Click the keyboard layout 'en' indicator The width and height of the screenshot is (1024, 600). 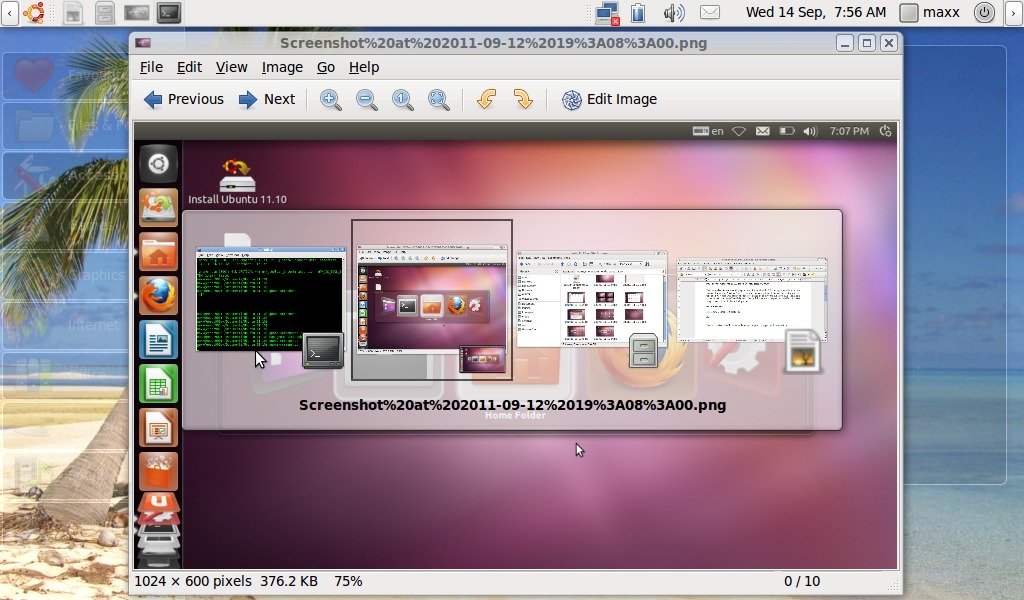[709, 131]
